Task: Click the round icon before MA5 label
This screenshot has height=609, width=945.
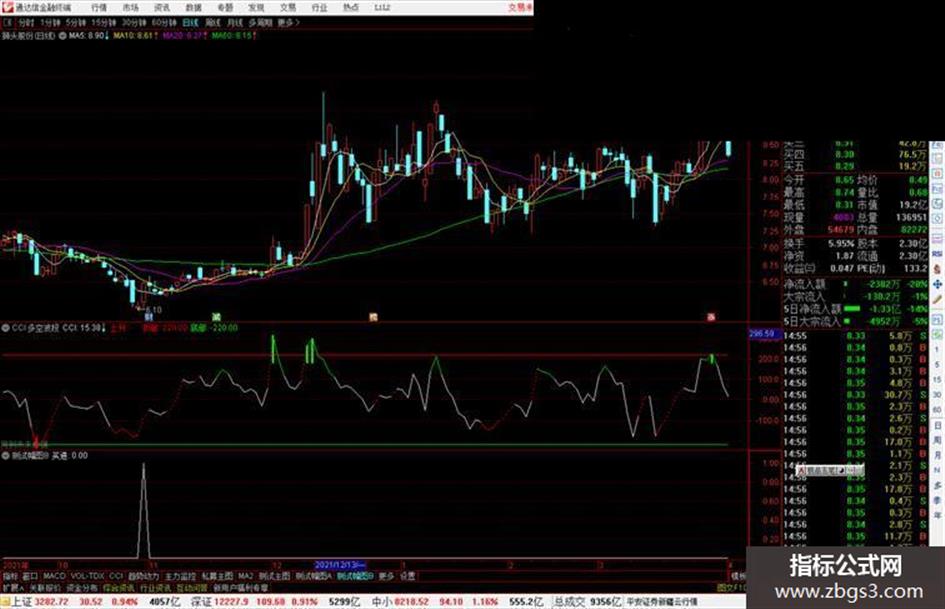Action: [x=62, y=36]
